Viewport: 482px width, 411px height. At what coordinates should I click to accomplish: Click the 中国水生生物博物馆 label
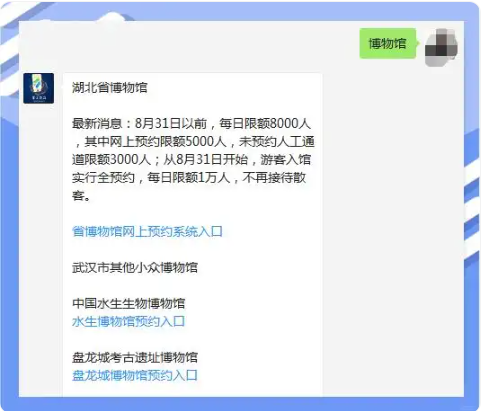[x=128, y=303]
